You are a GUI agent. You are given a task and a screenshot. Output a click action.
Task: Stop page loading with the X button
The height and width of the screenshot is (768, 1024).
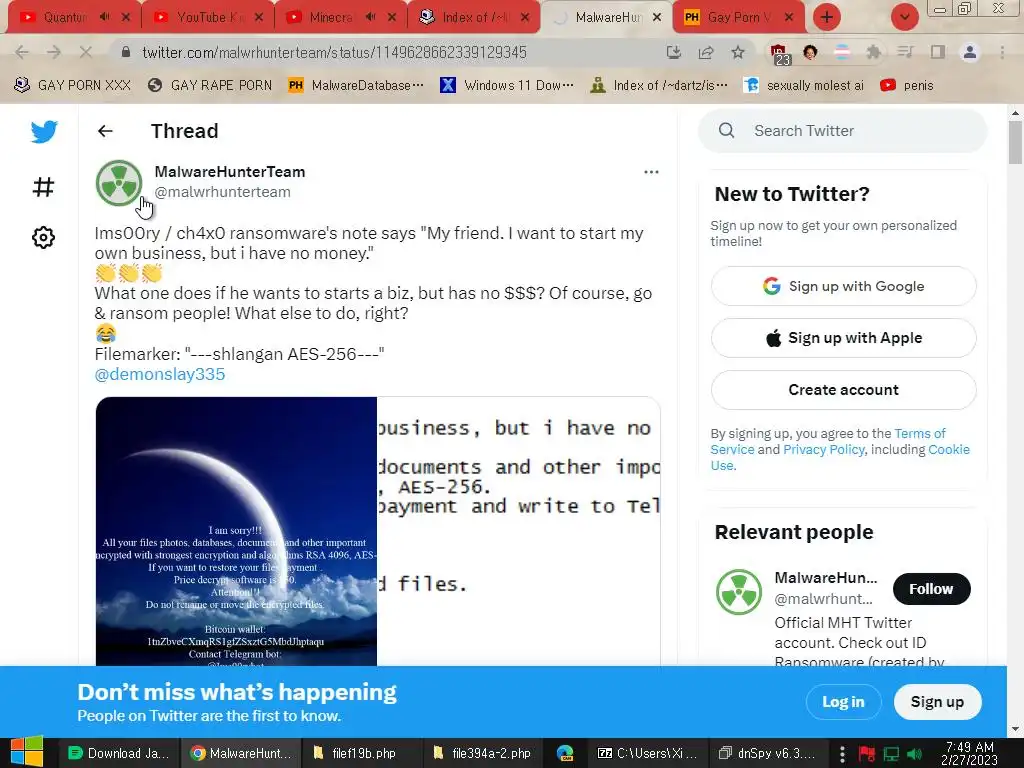86,52
